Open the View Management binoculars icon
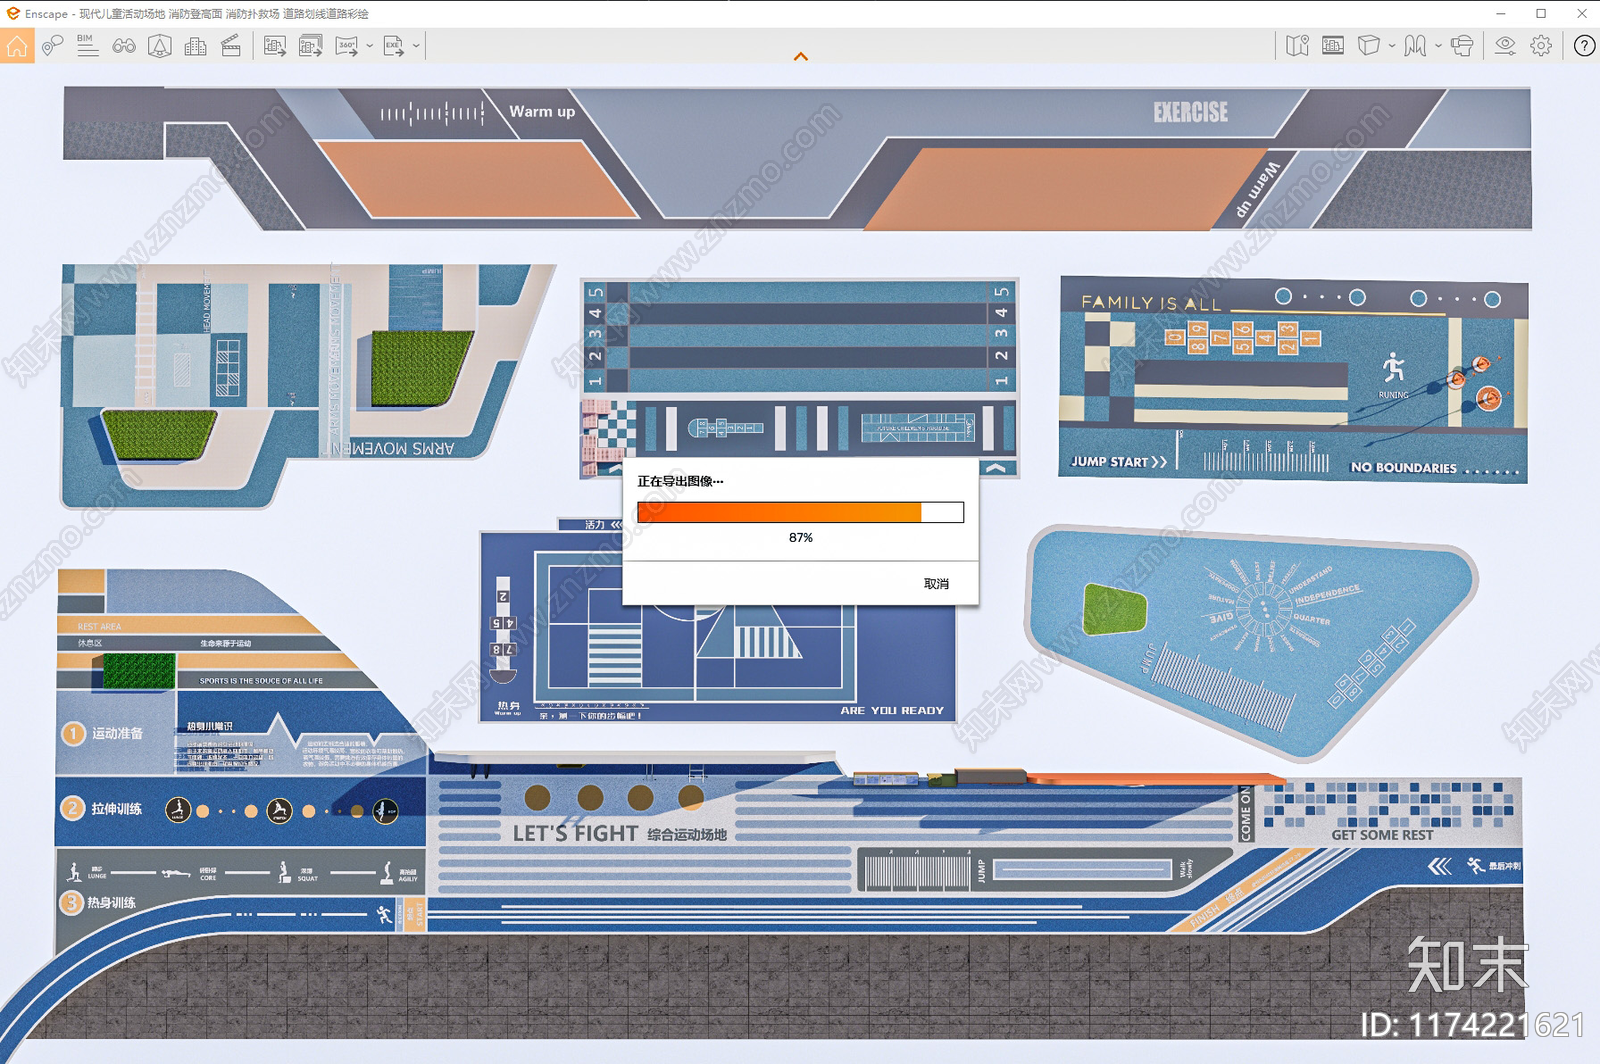 124,46
